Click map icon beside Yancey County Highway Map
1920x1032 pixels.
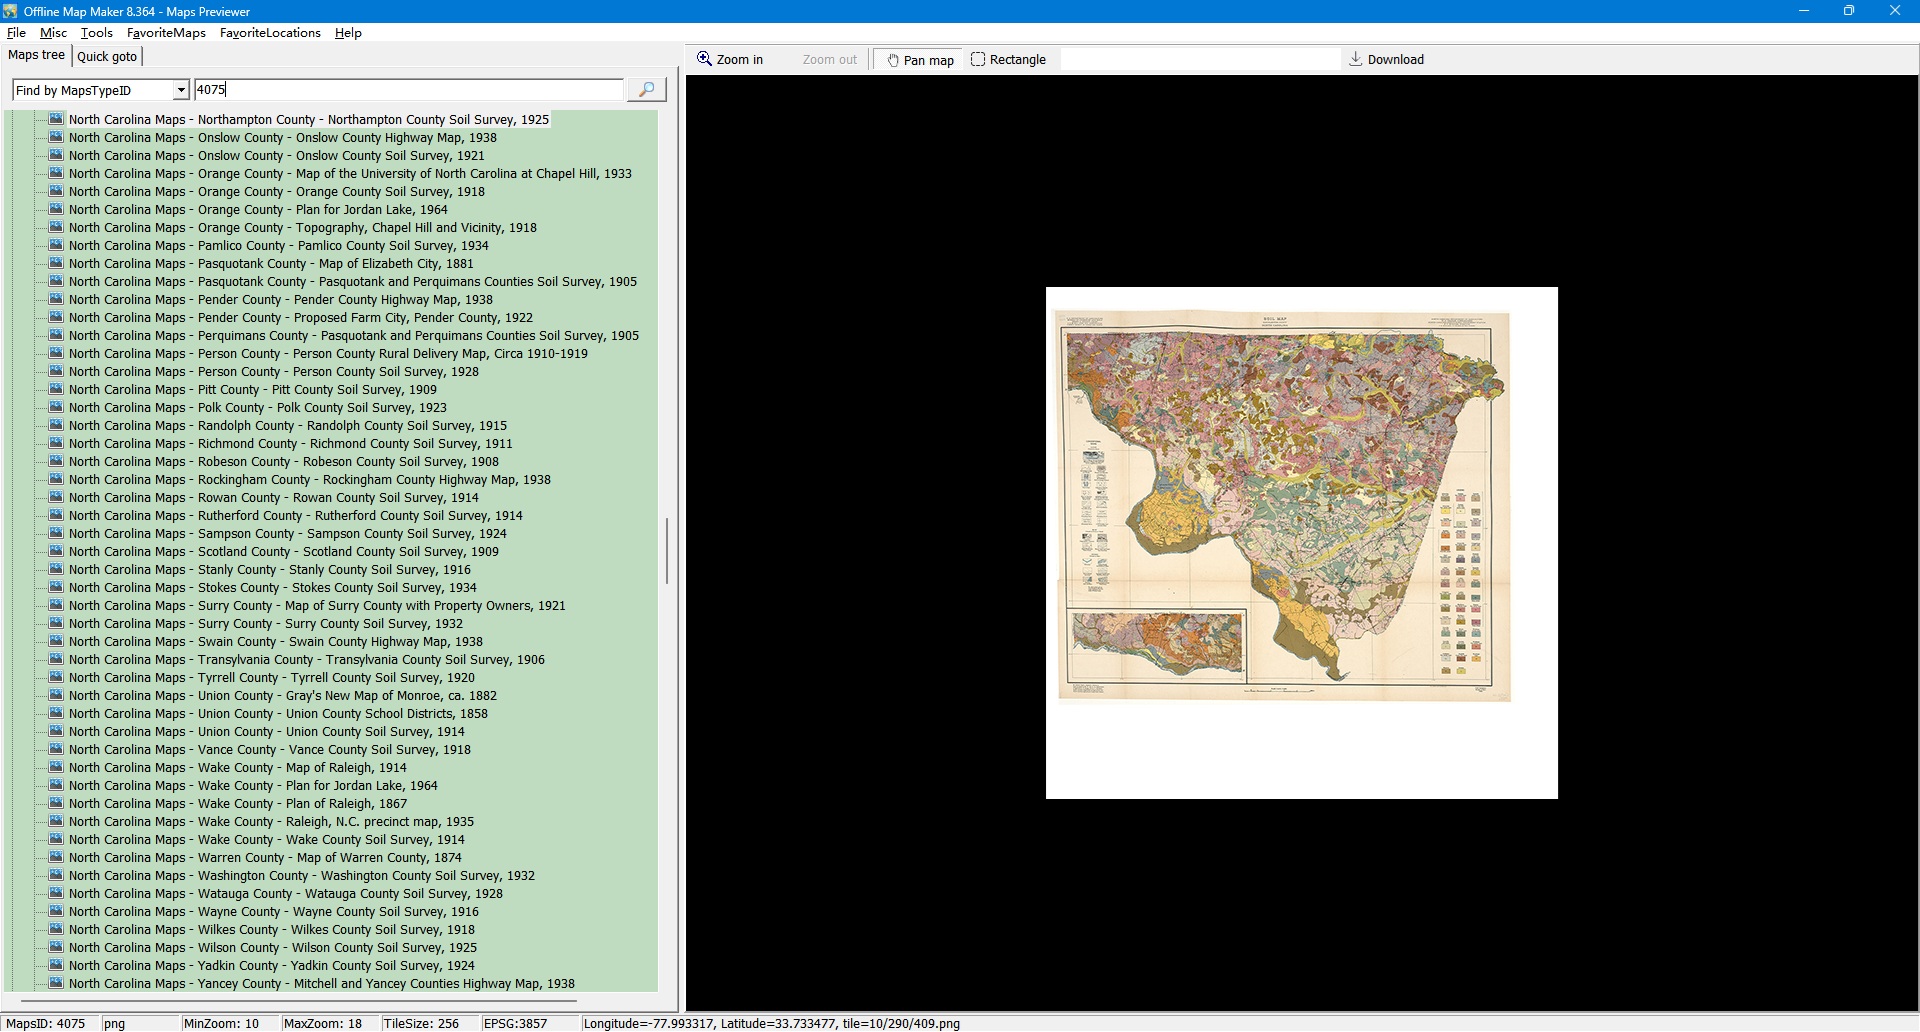coord(56,983)
